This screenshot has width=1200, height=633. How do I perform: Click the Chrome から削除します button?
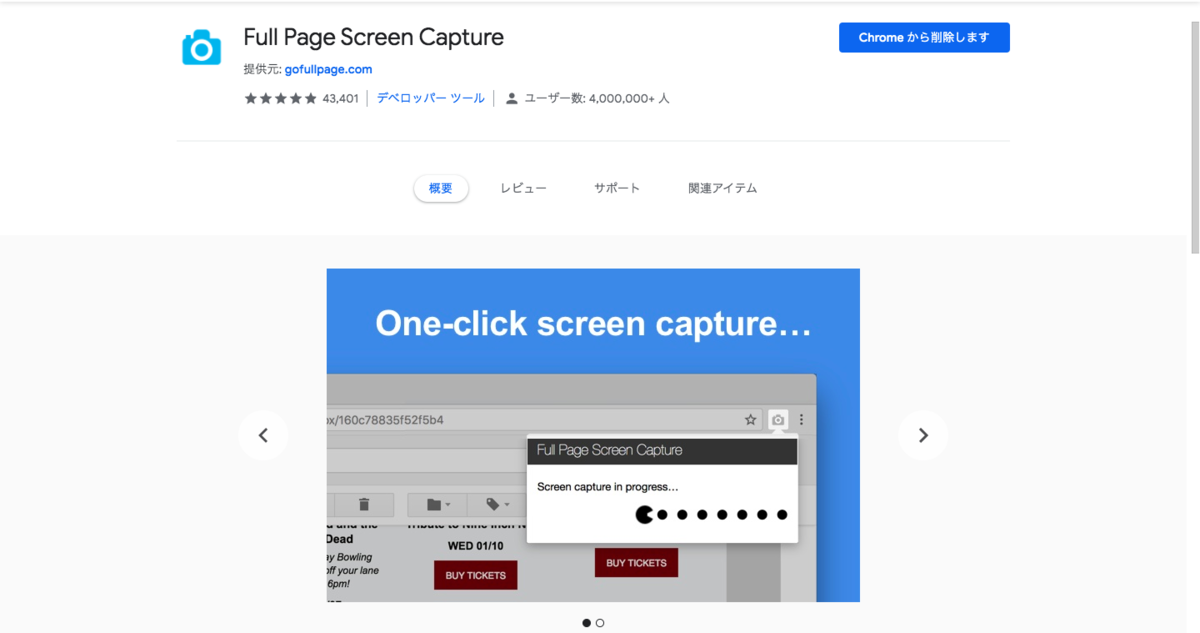[x=924, y=38]
